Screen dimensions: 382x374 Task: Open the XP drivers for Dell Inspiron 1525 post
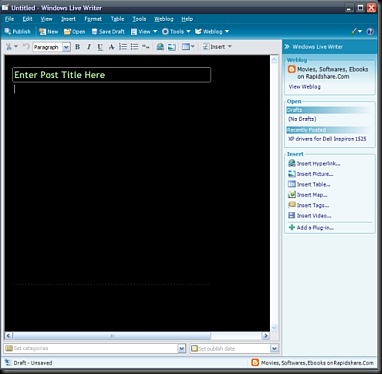click(x=327, y=139)
